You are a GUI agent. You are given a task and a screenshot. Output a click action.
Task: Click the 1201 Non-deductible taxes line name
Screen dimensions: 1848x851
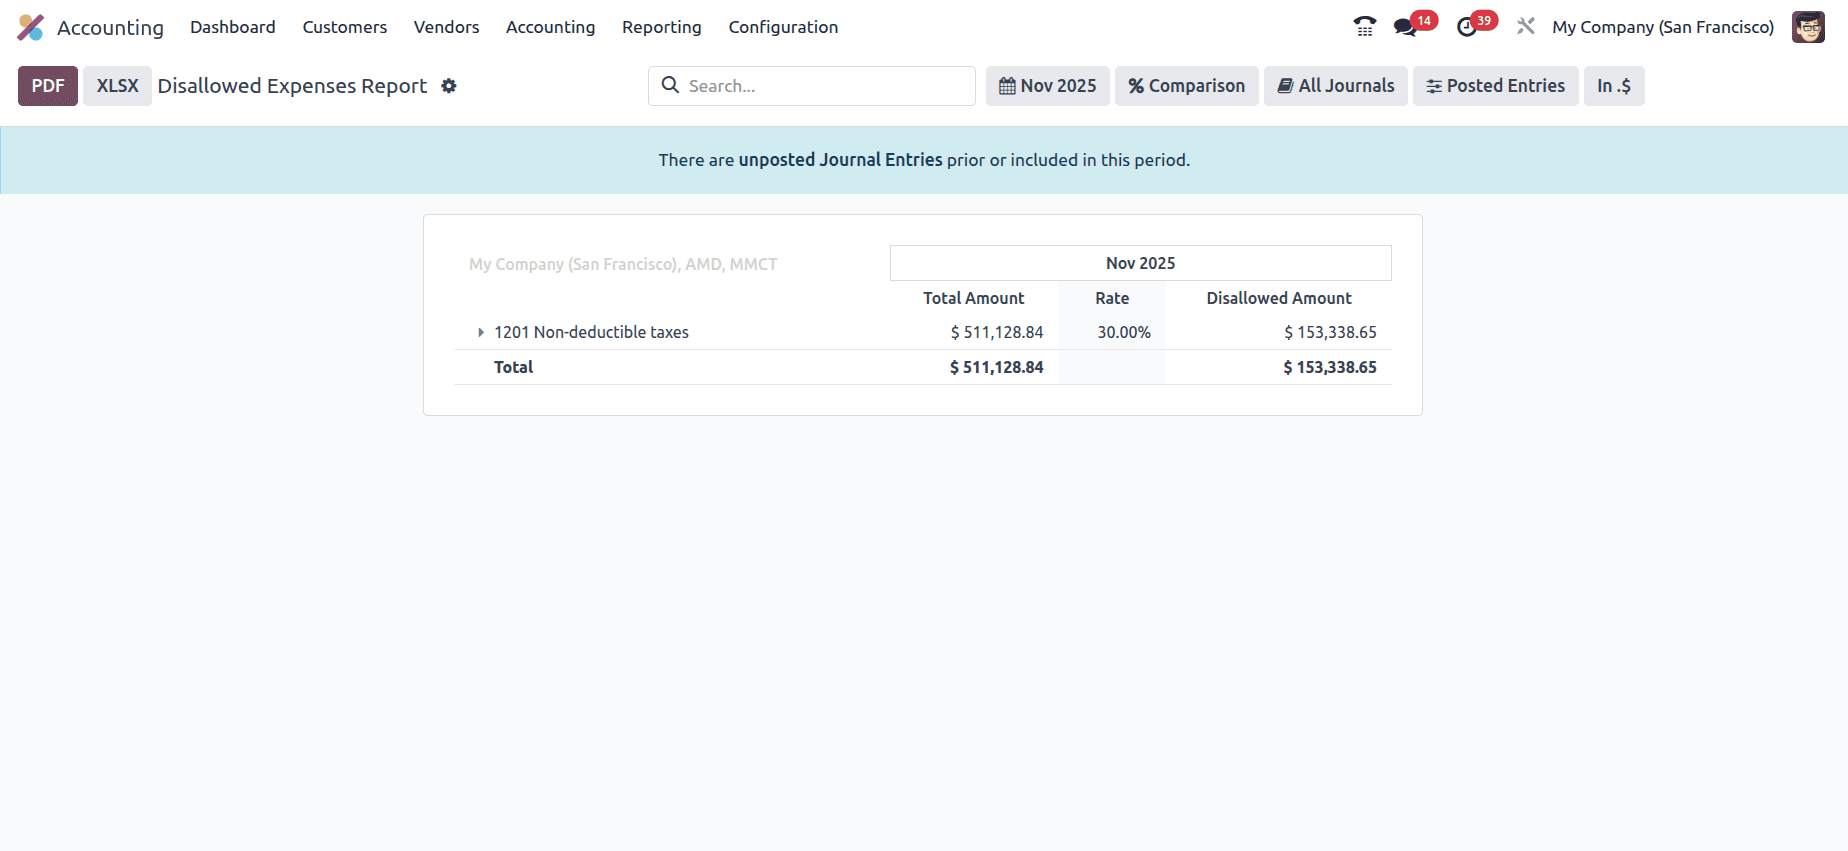point(591,332)
